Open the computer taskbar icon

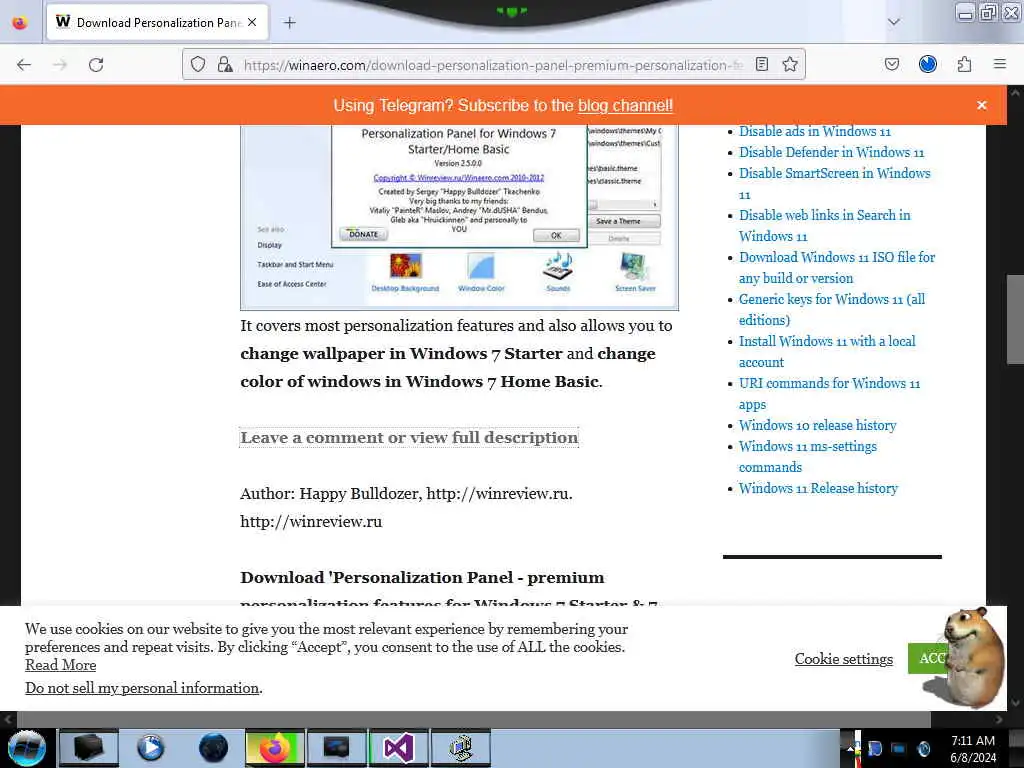tap(461, 748)
